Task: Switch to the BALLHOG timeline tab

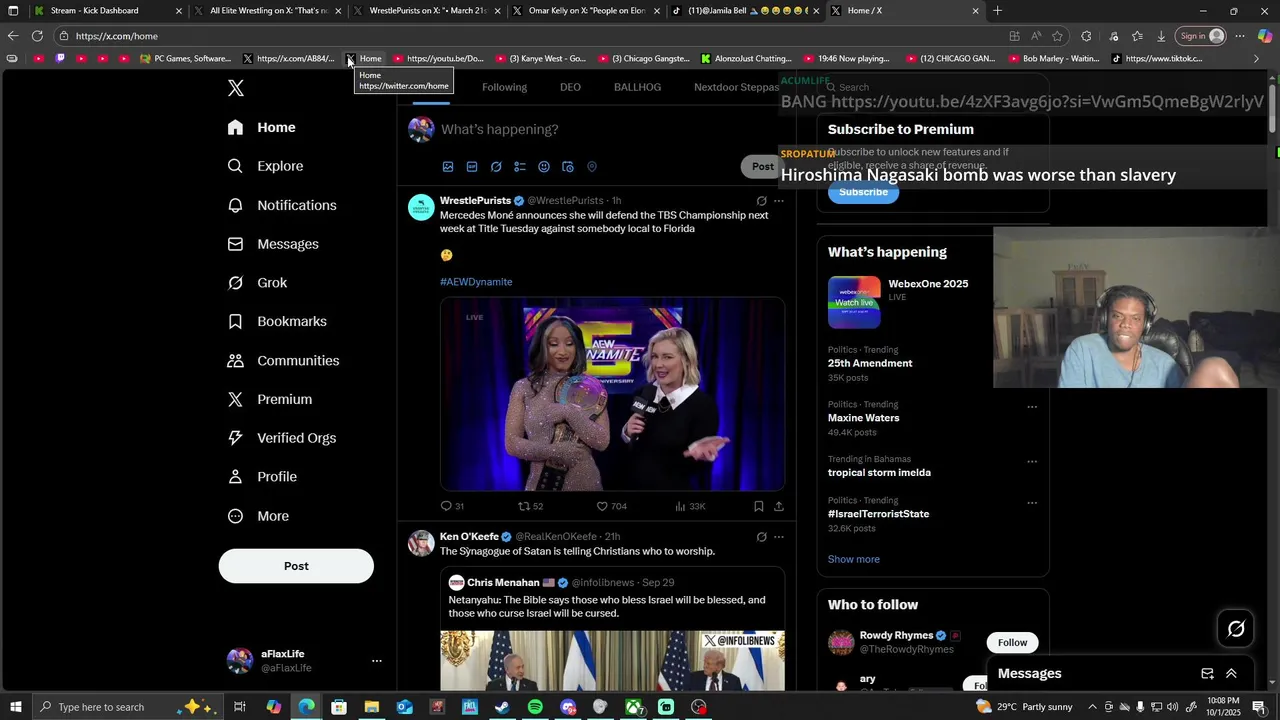Action: click(637, 87)
